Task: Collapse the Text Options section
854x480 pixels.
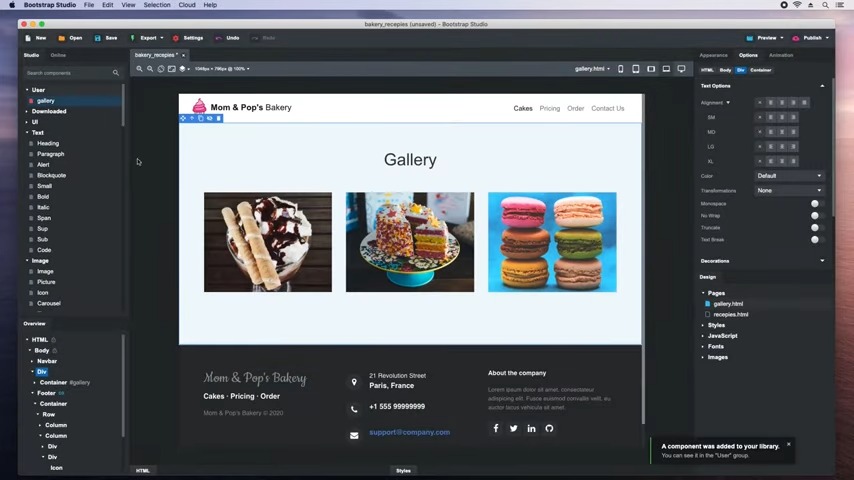Action: 822,86
